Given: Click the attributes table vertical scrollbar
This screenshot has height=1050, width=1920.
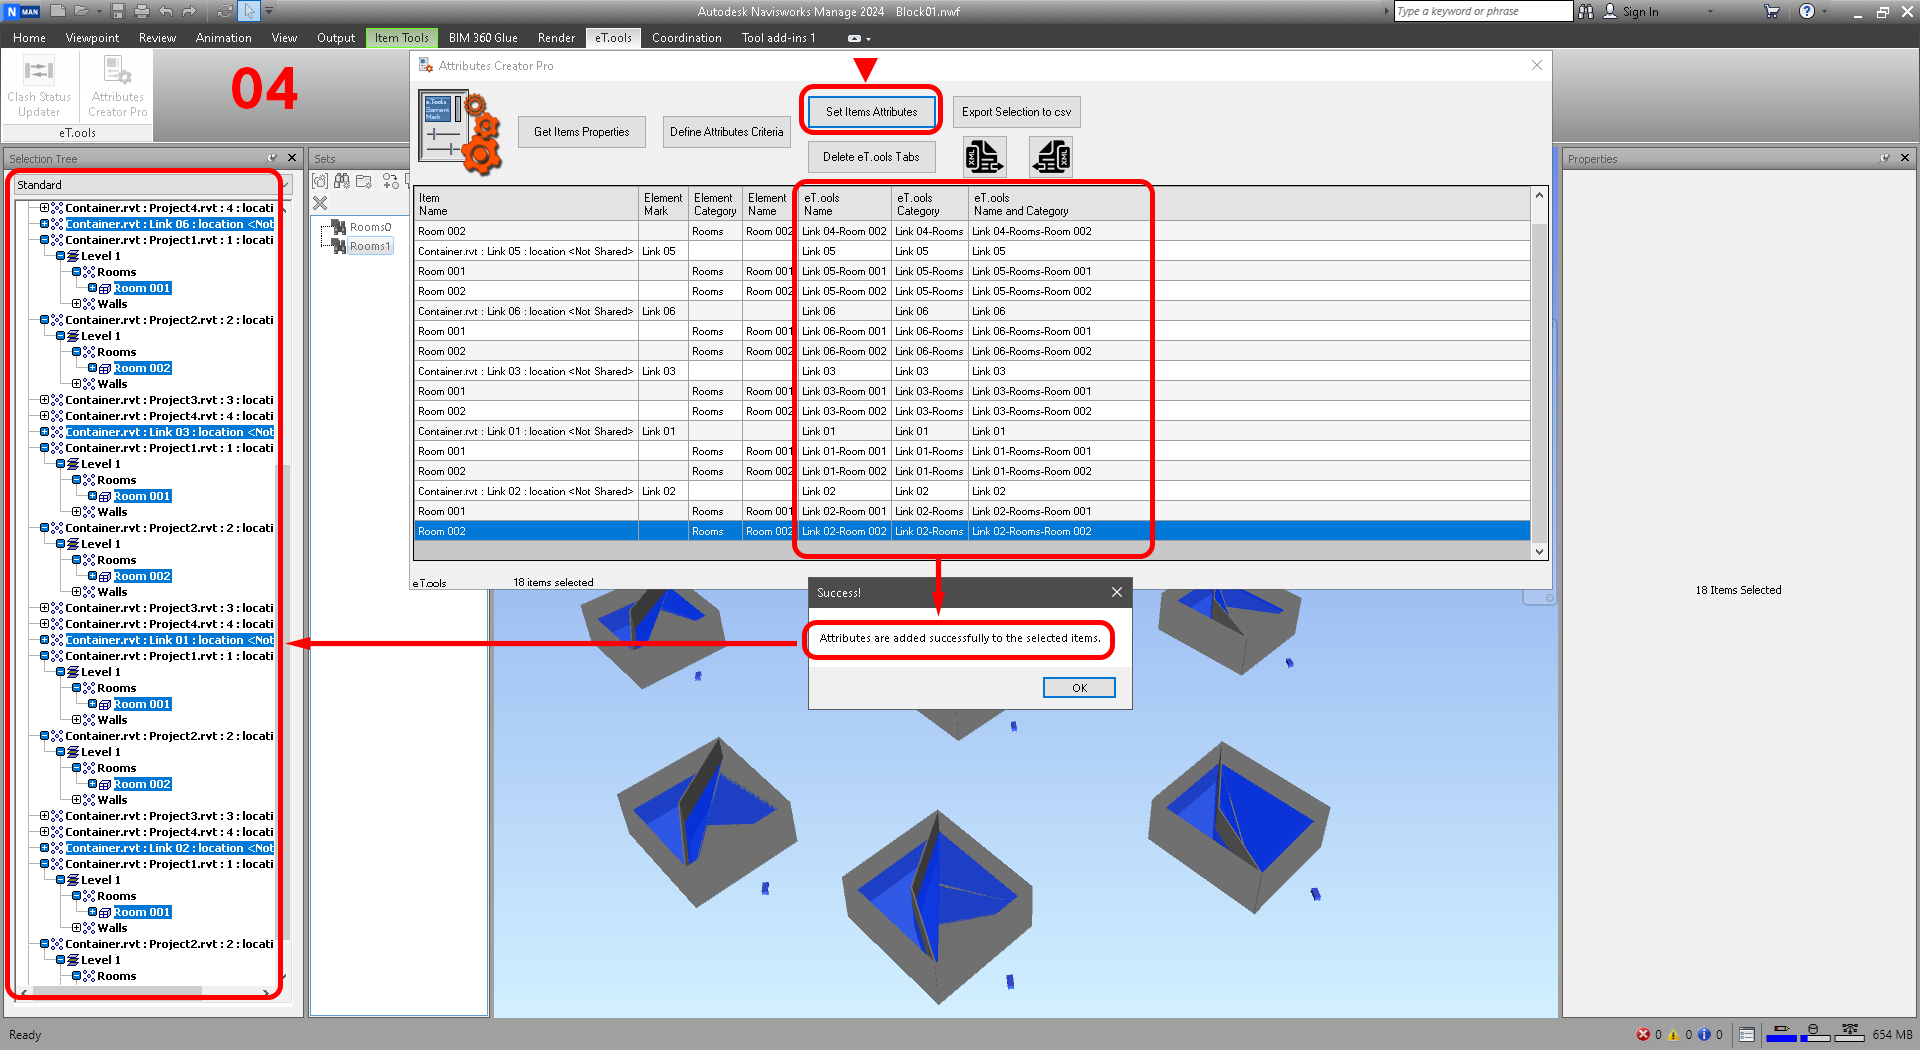Looking at the screenshot, I should point(1539,373).
